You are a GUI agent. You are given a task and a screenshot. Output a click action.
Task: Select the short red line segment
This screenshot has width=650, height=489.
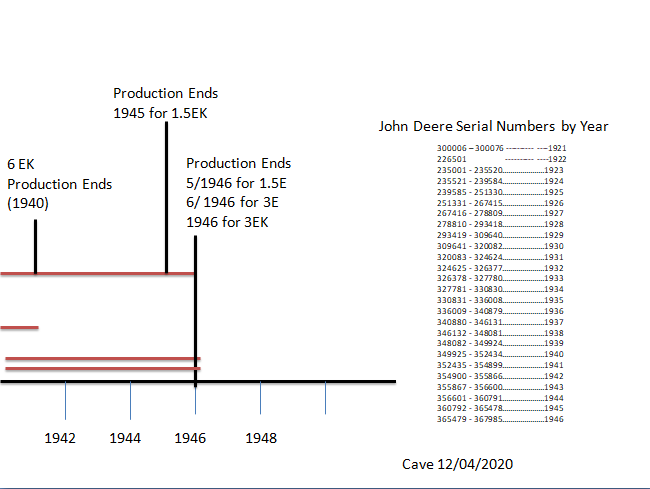click(x=19, y=327)
